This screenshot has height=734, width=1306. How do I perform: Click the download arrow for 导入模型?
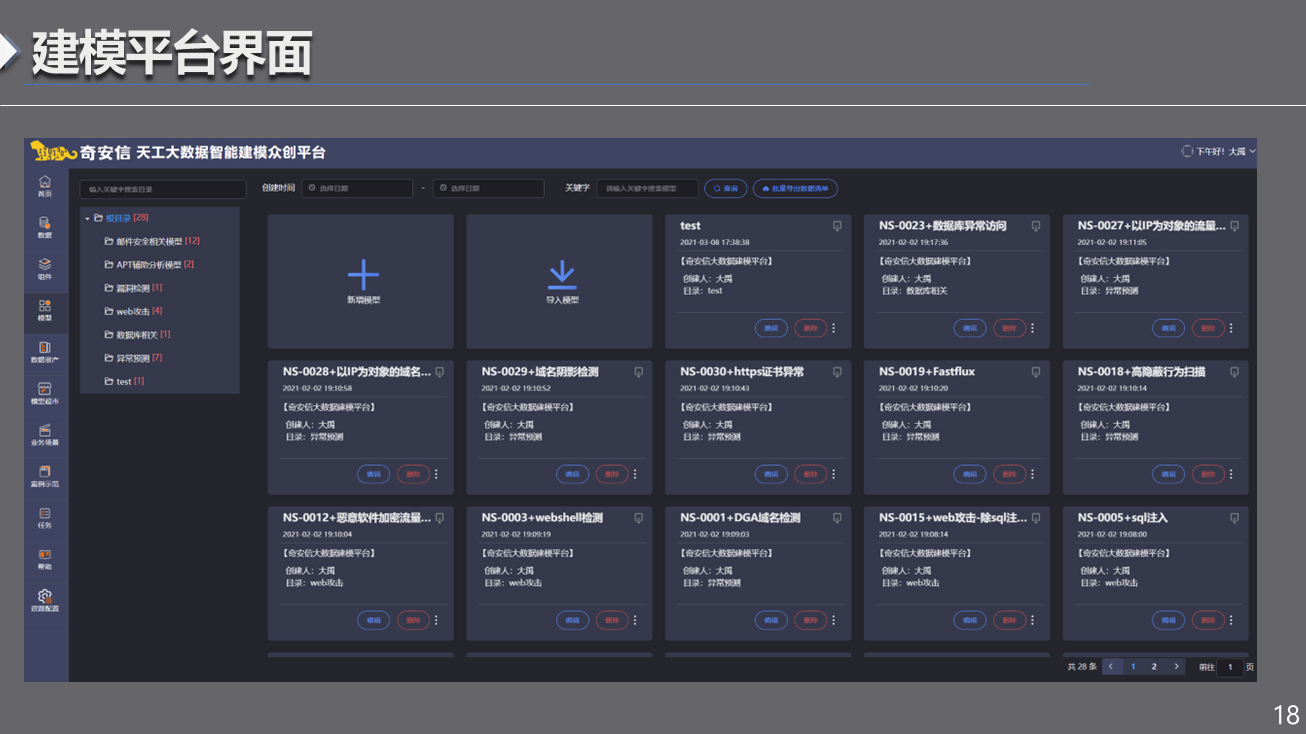click(x=562, y=275)
